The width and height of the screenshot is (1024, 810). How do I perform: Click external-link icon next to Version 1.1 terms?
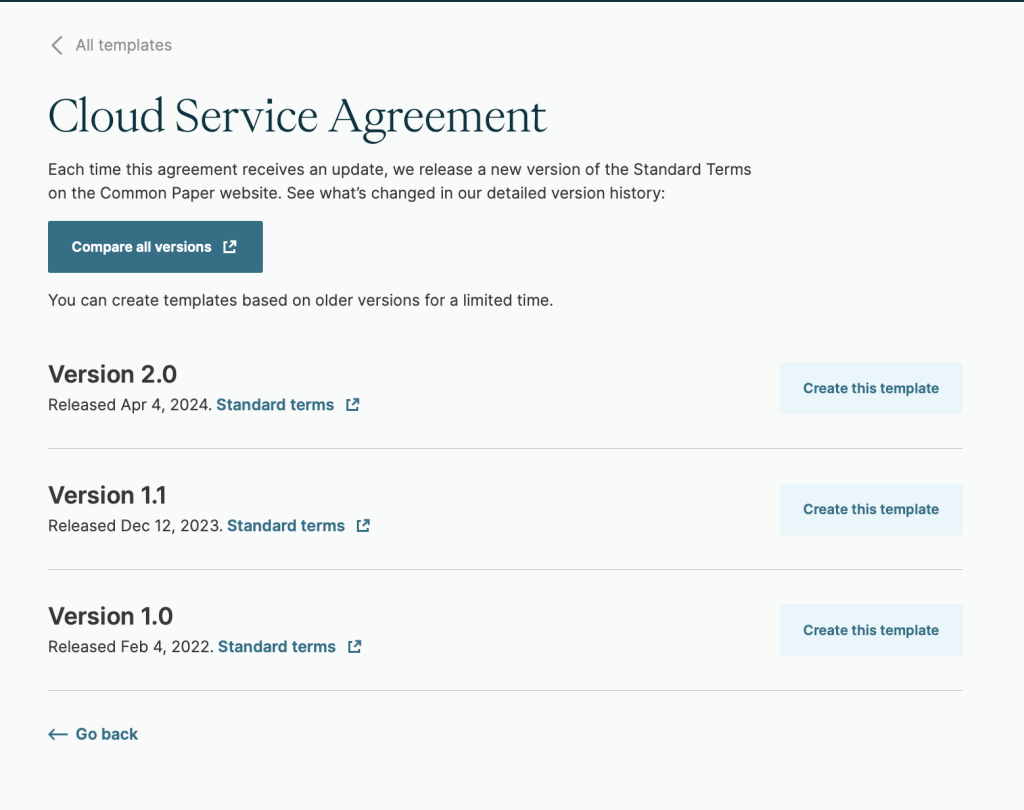click(x=363, y=526)
